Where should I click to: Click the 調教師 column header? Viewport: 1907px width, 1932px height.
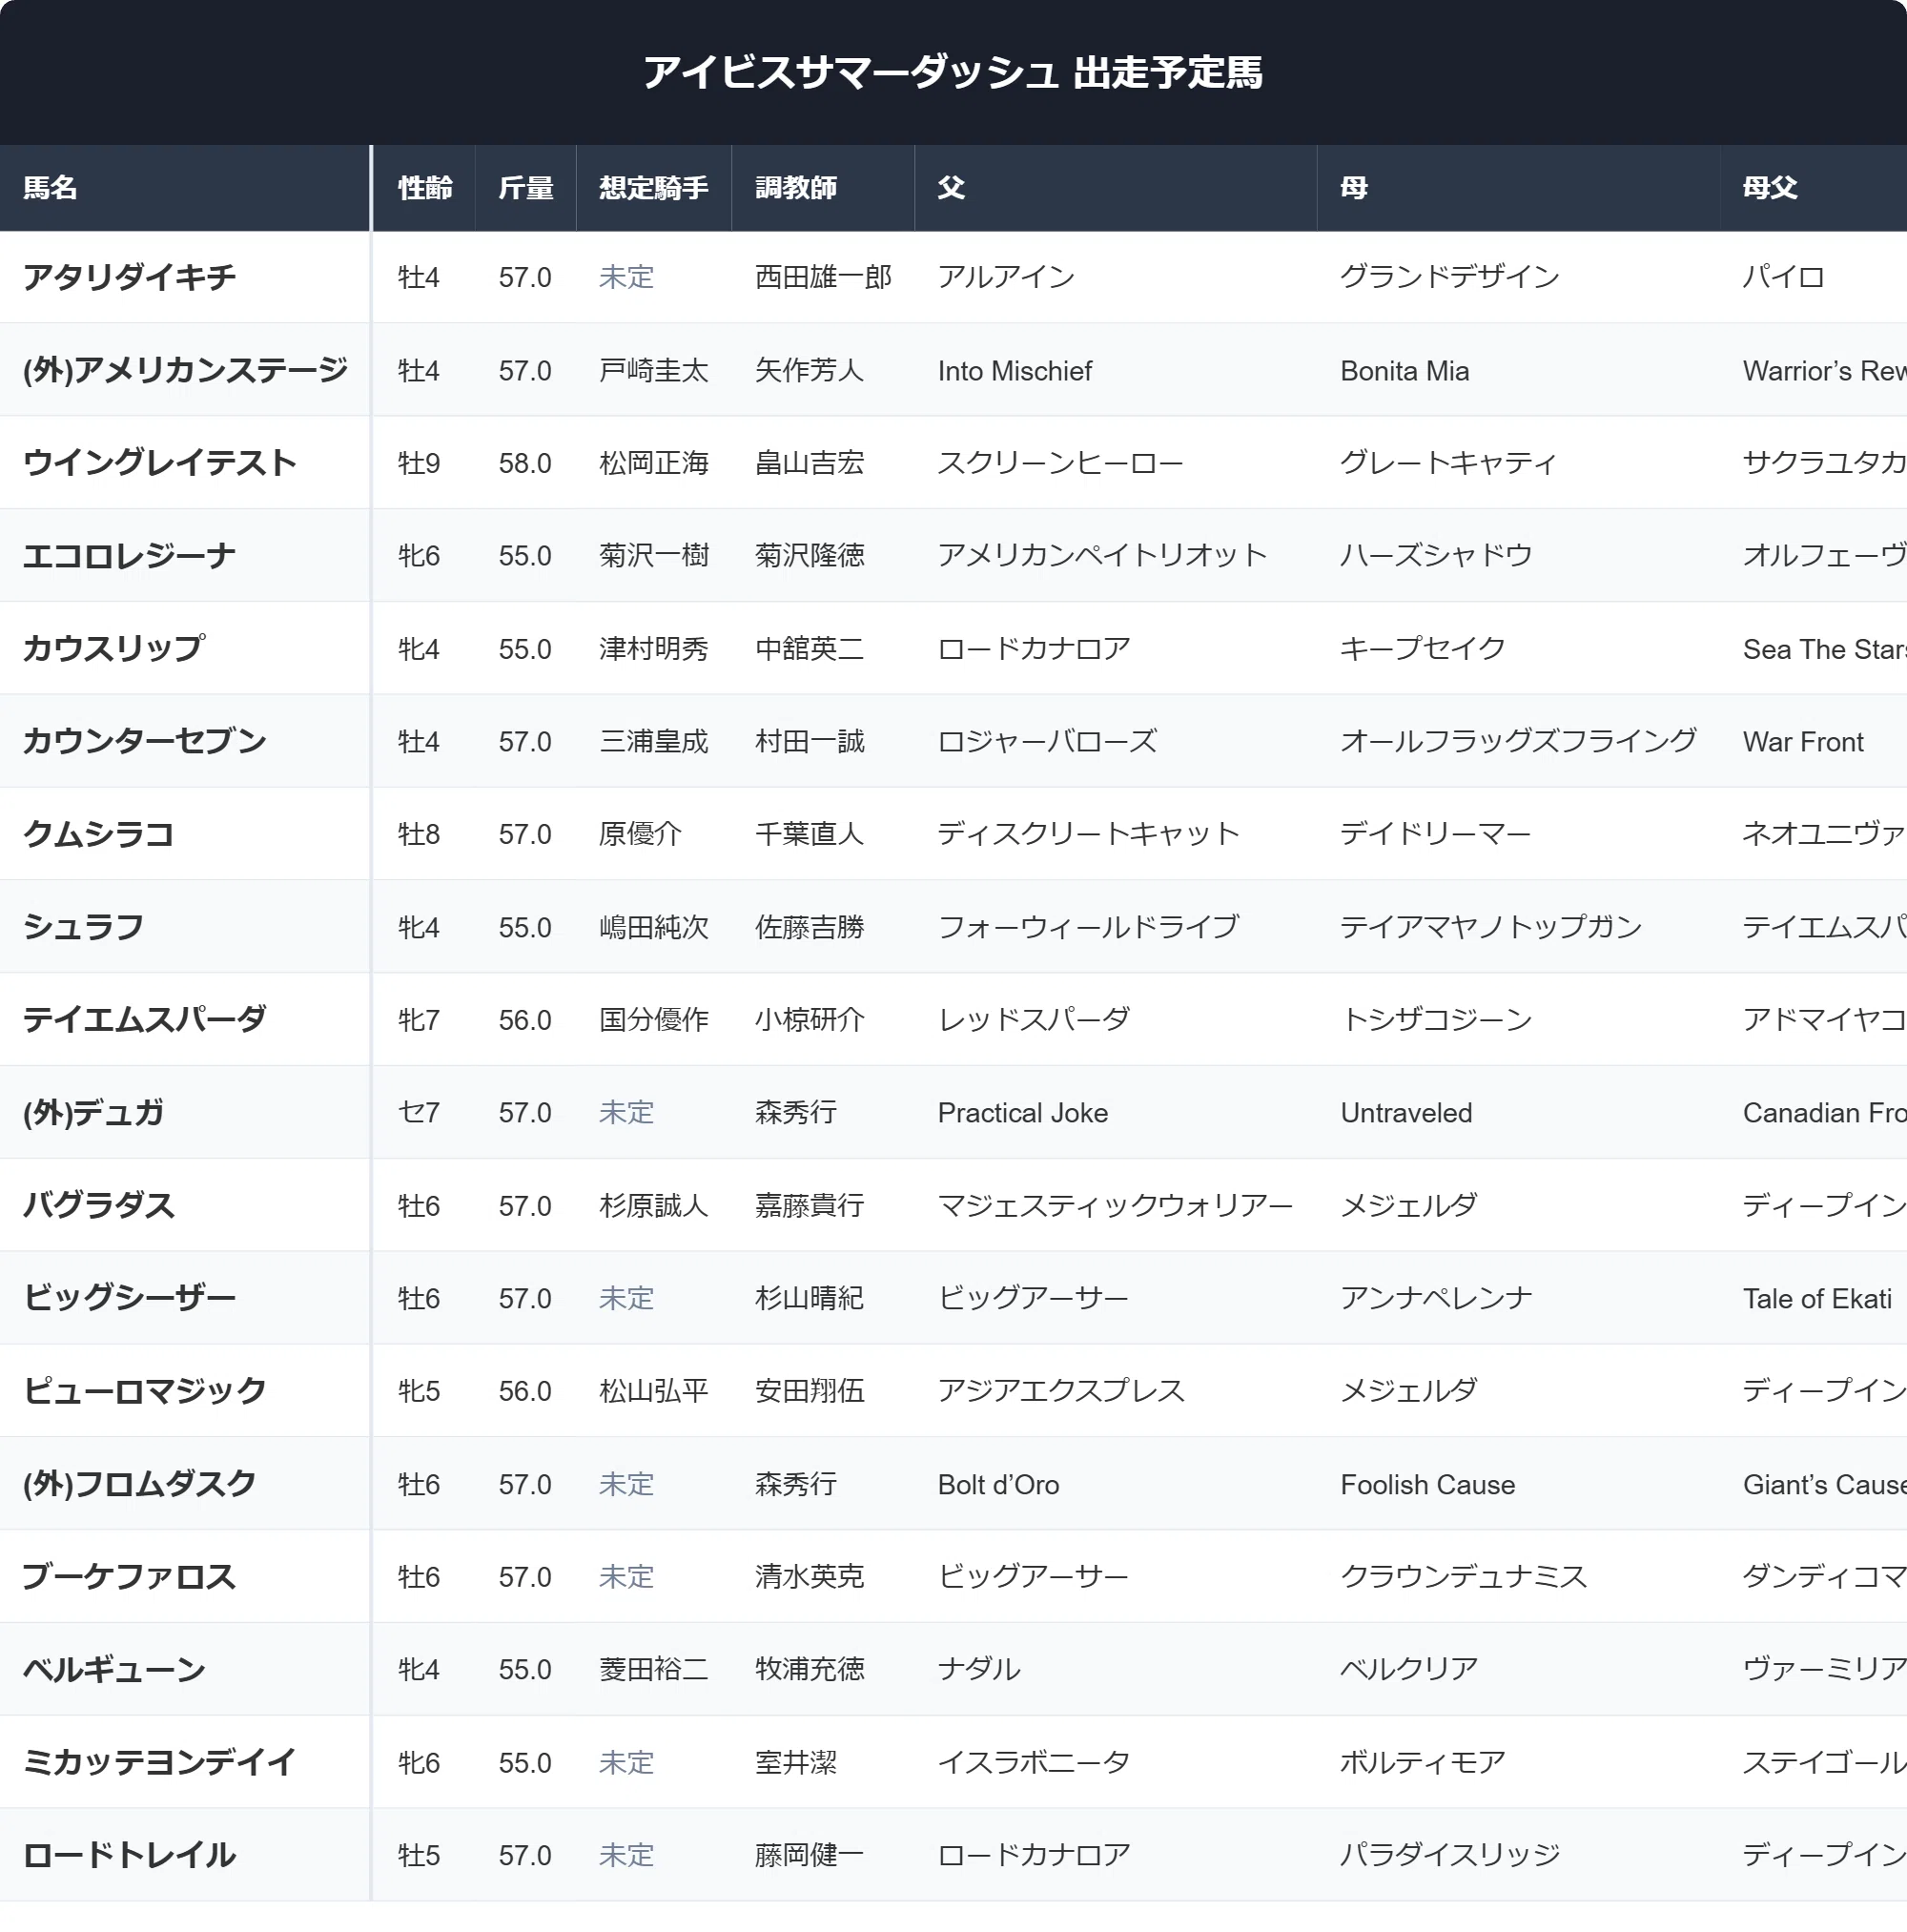pos(823,188)
